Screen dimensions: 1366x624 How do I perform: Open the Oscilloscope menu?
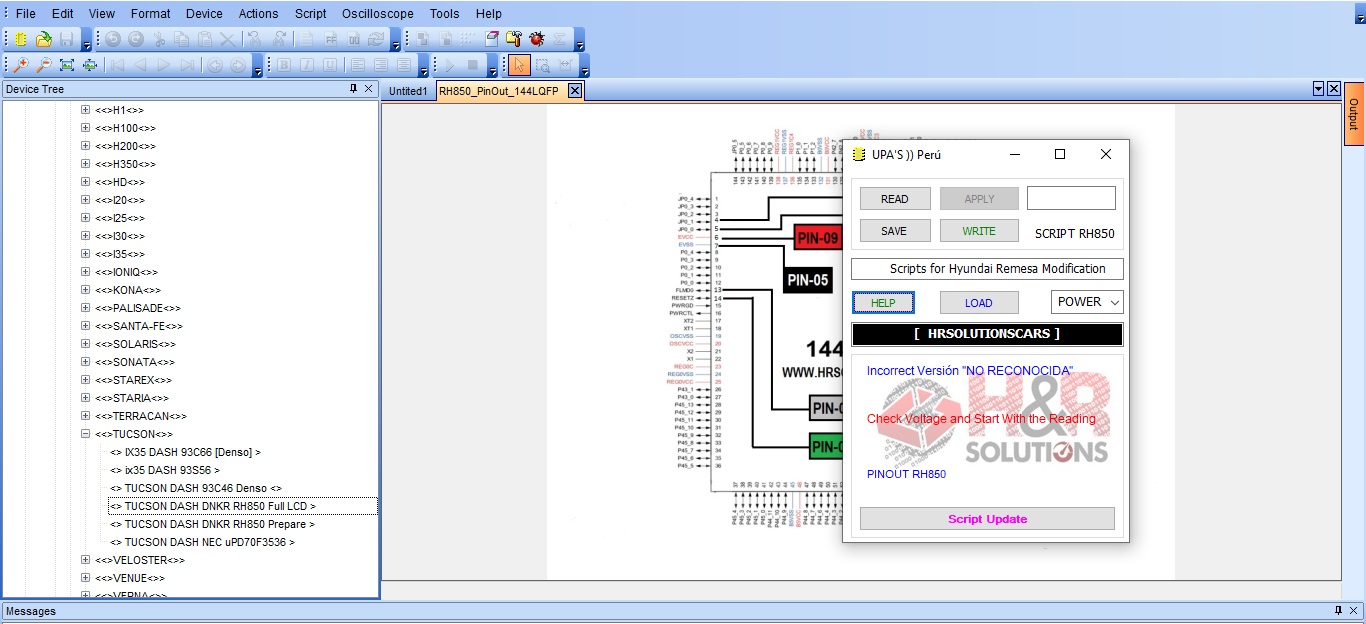coord(377,14)
